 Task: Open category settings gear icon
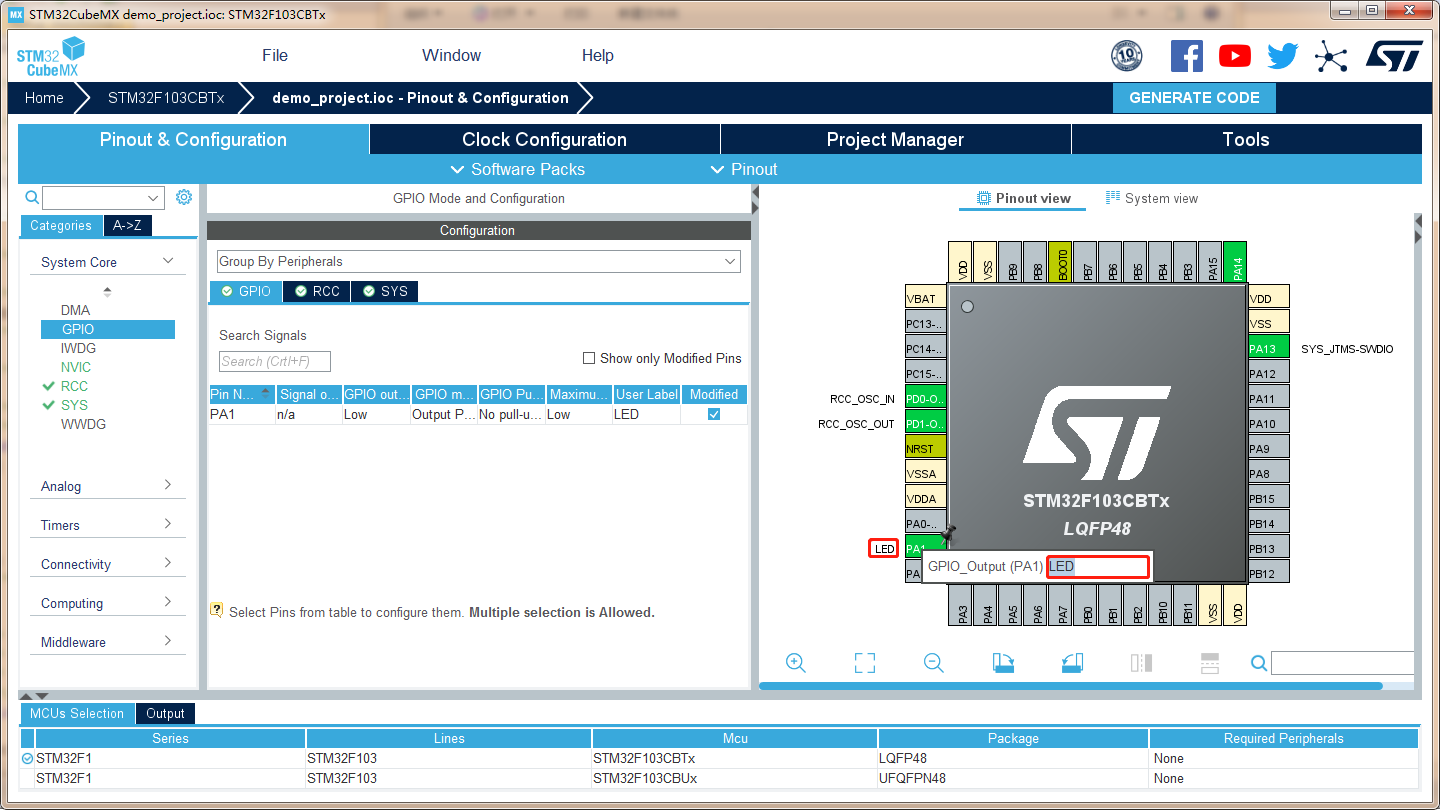click(184, 197)
